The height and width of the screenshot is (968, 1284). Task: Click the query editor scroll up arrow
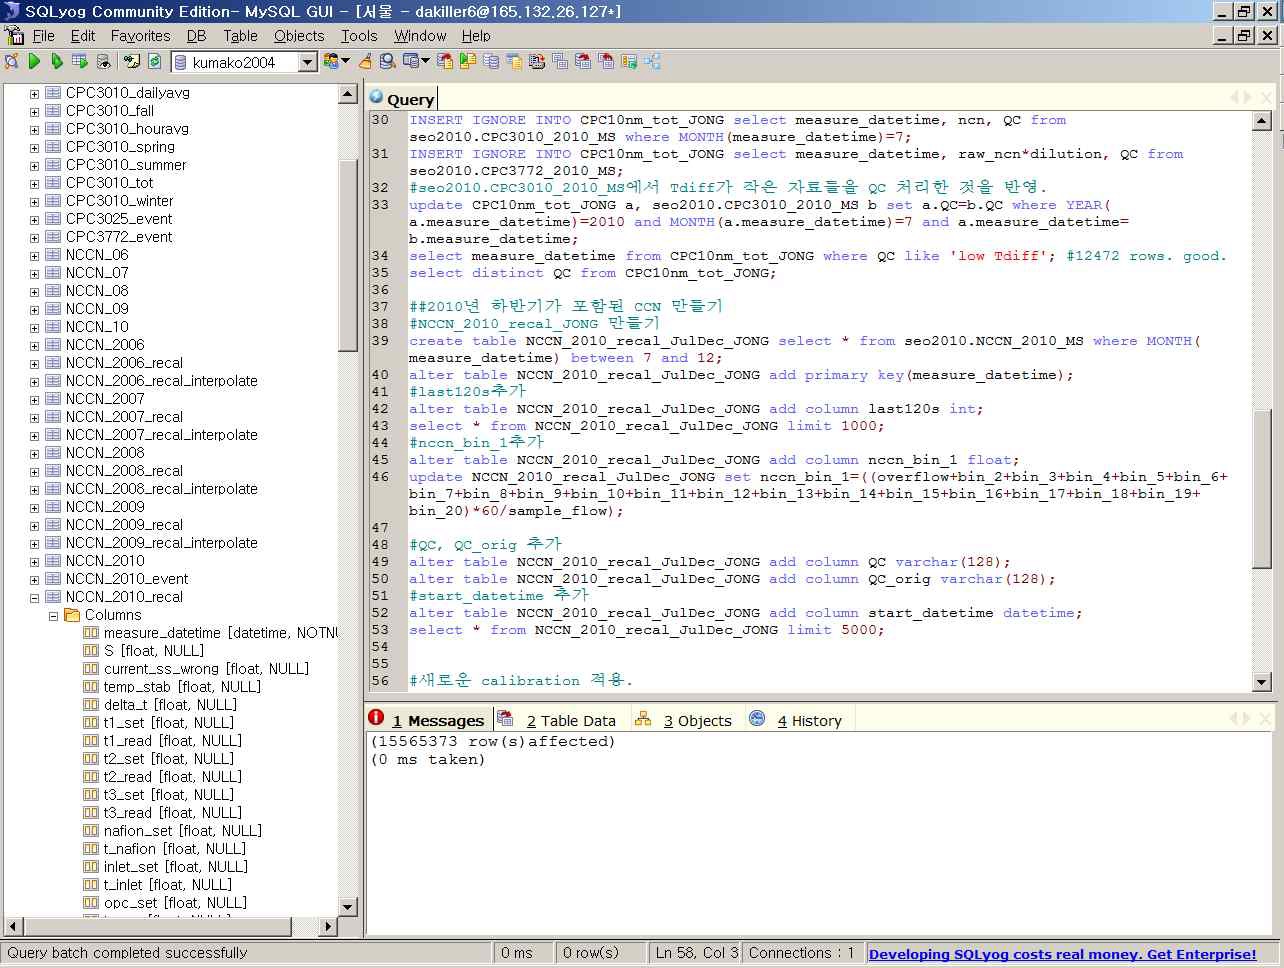1261,120
